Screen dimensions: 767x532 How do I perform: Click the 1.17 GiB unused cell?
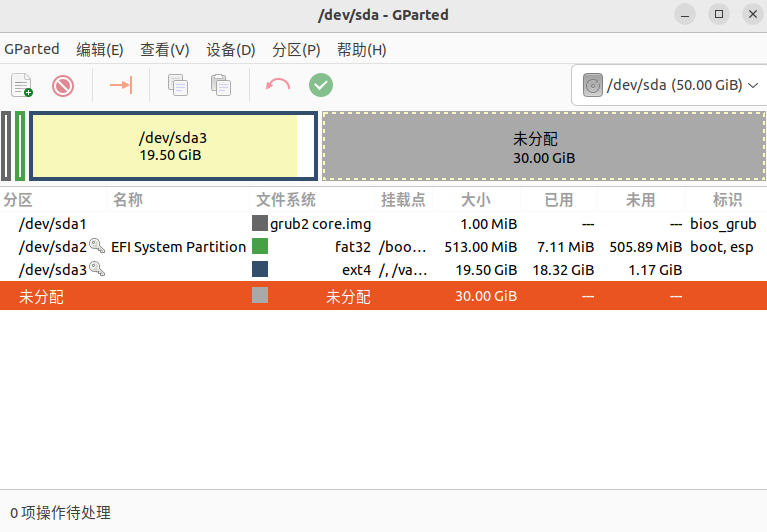pos(655,269)
